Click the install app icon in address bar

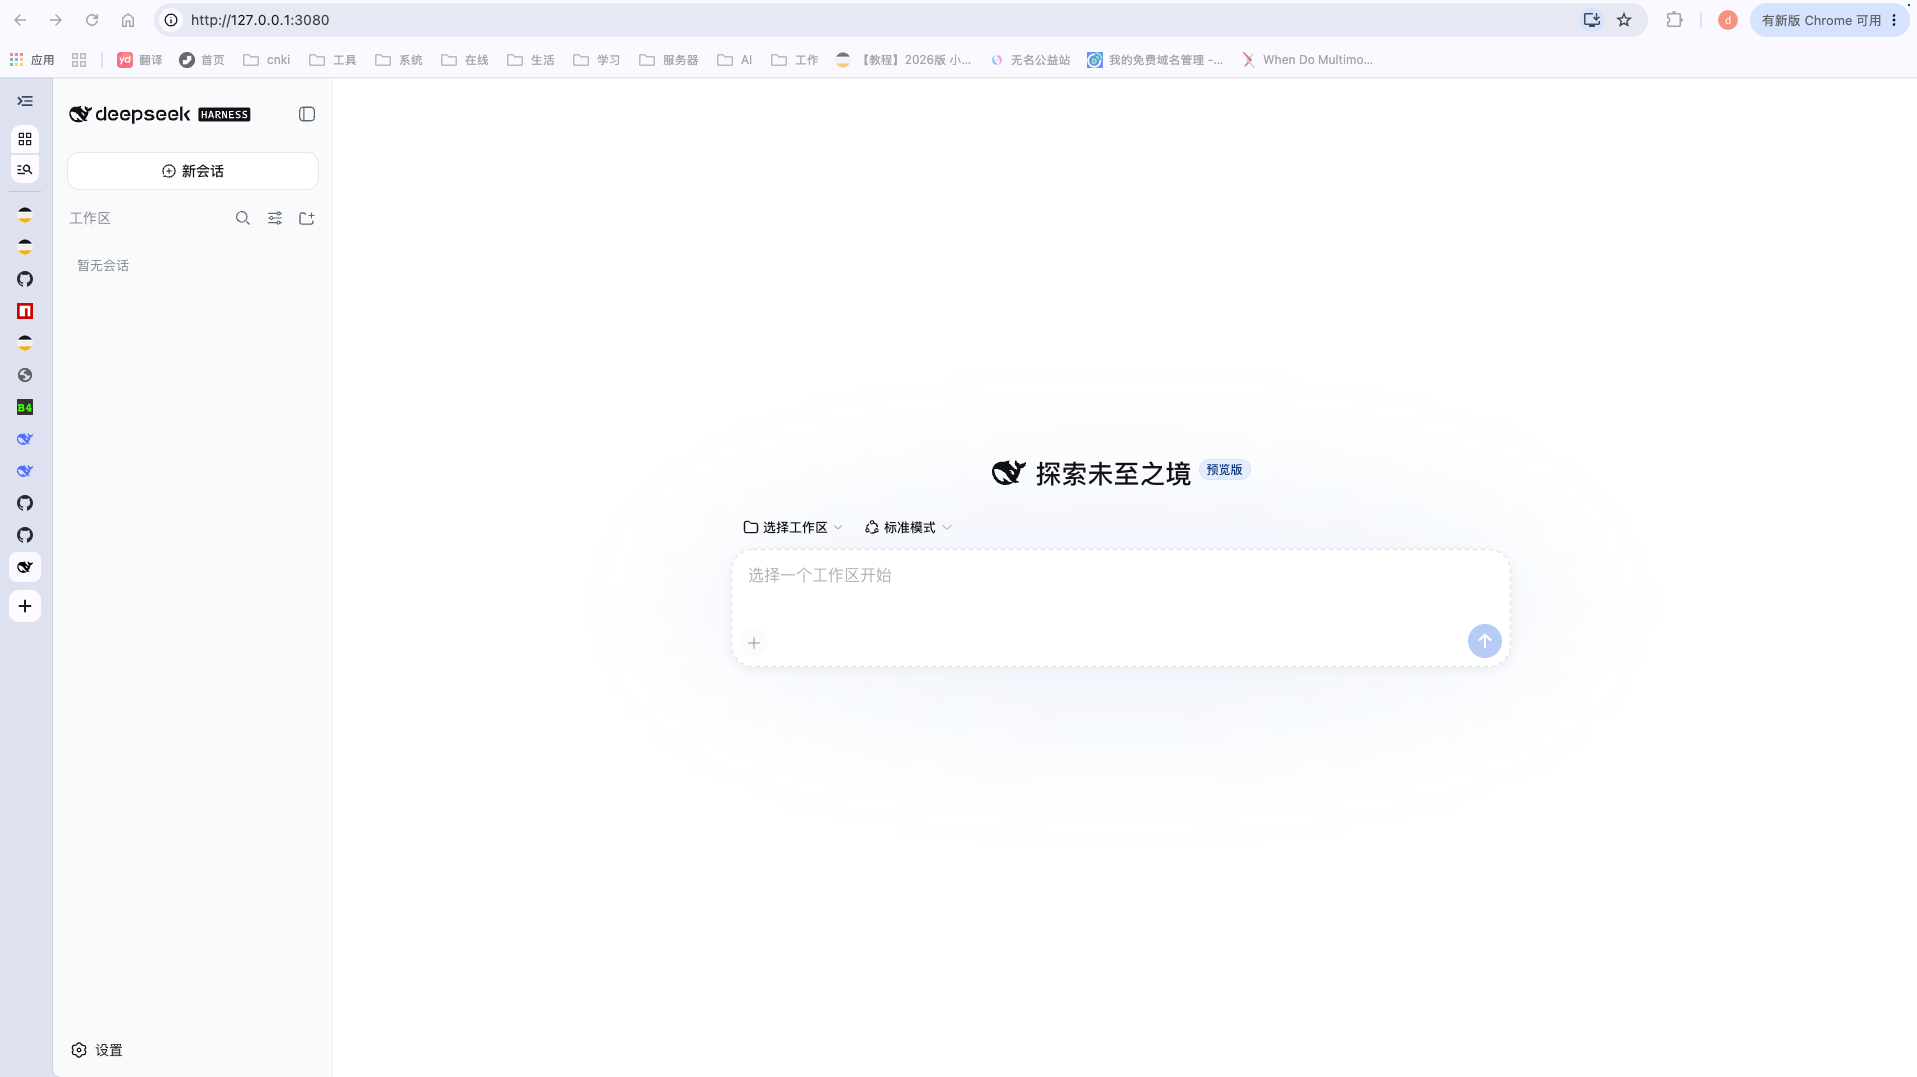pos(1592,20)
